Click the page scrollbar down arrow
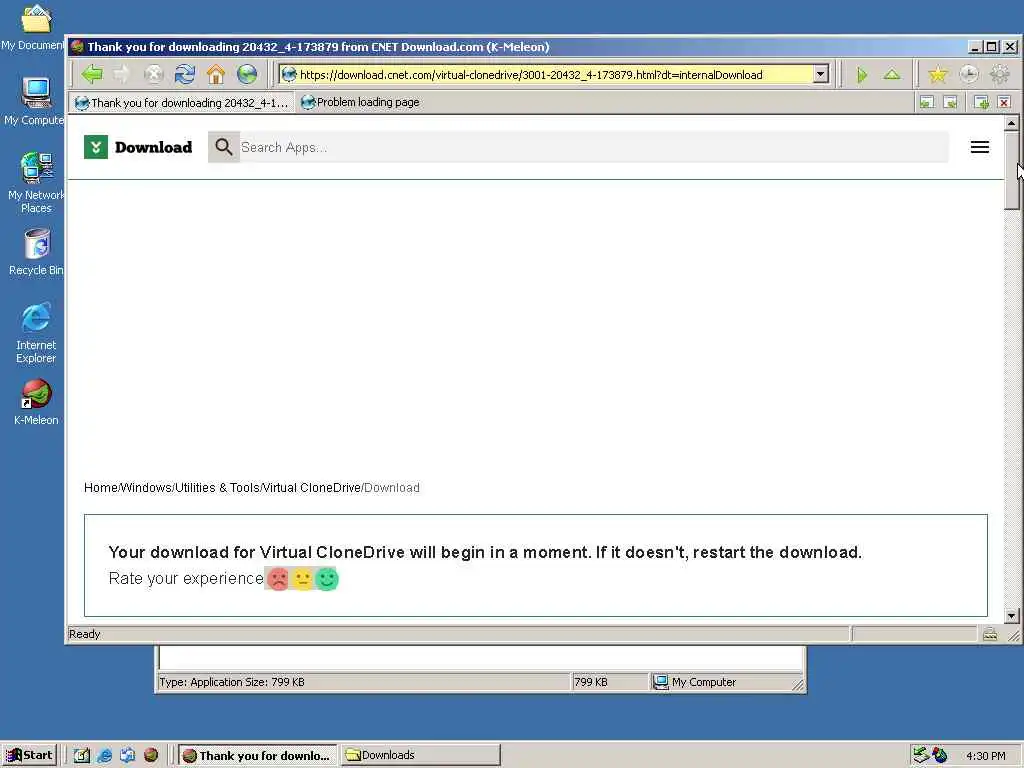This screenshot has width=1024, height=768. (x=1011, y=615)
